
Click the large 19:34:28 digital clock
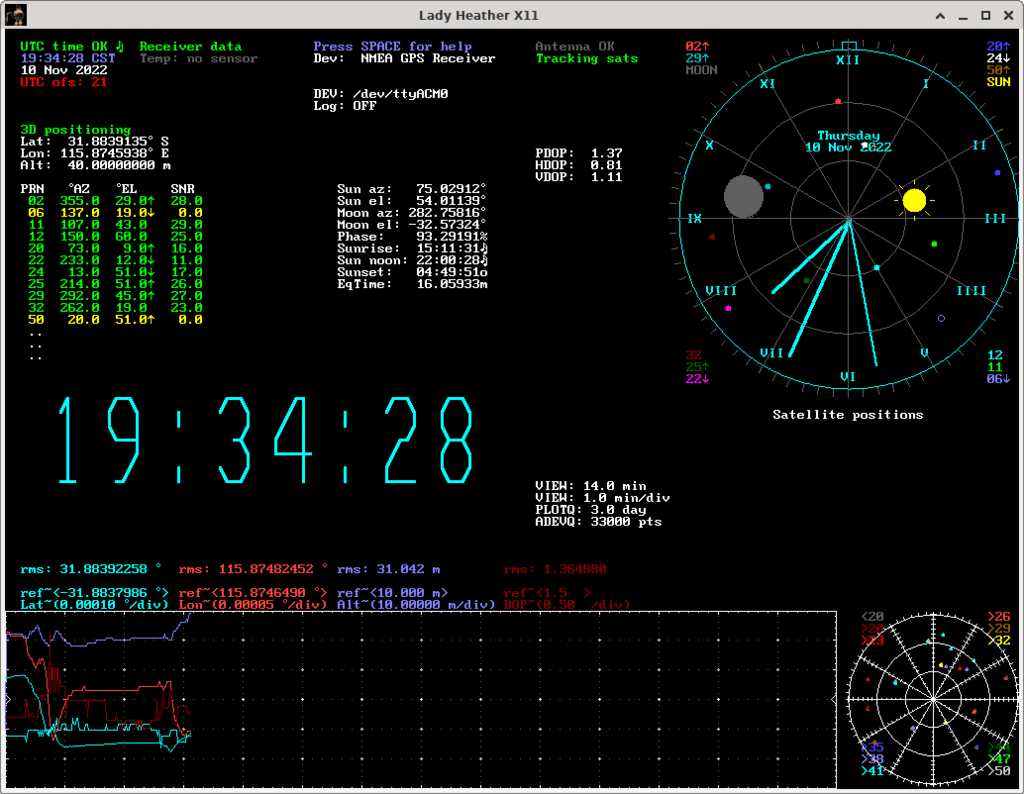265,441
